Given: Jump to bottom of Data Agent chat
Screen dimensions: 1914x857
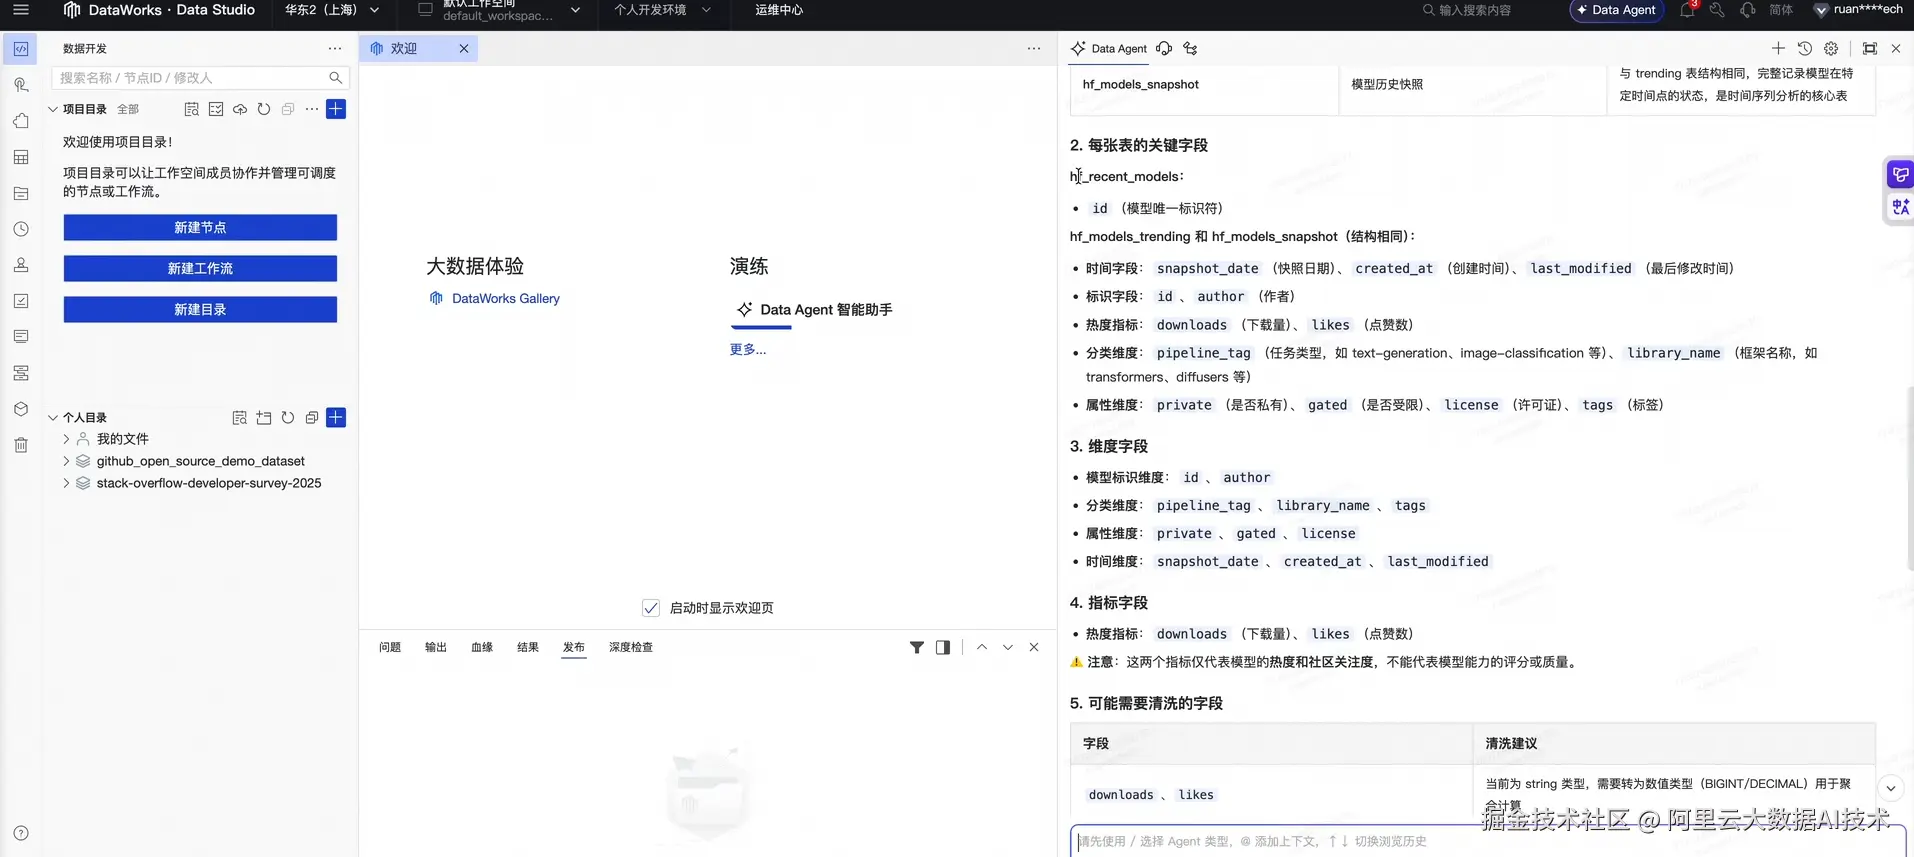Looking at the screenshot, I should (x=1890, y=788).
